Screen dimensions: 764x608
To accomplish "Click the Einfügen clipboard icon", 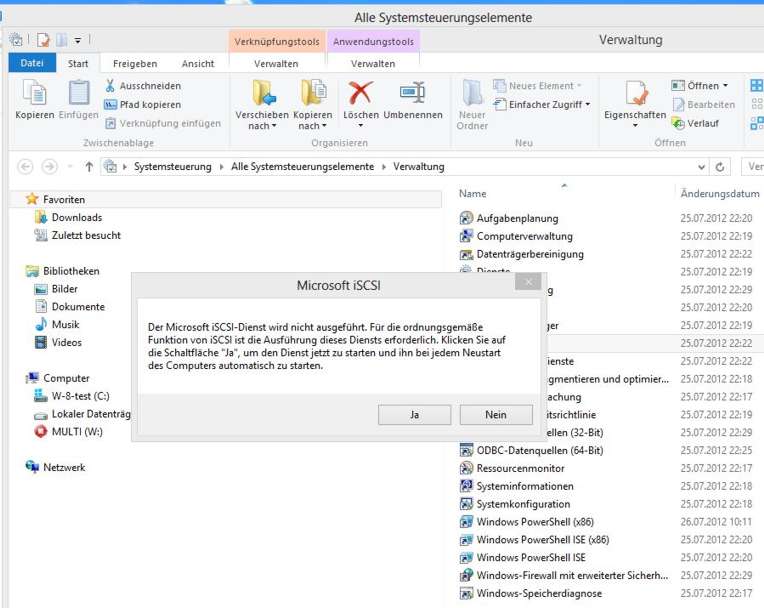I will click(x=78, y=93).
